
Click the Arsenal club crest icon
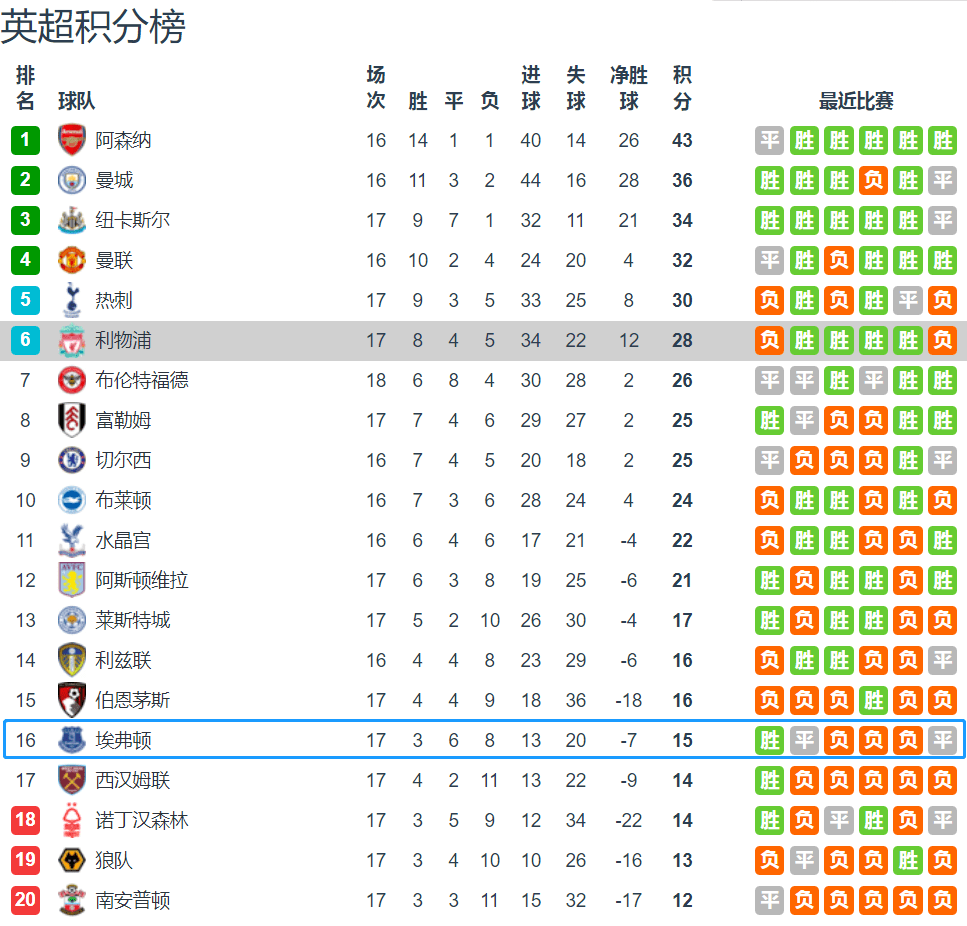click(x=72, y=140)
